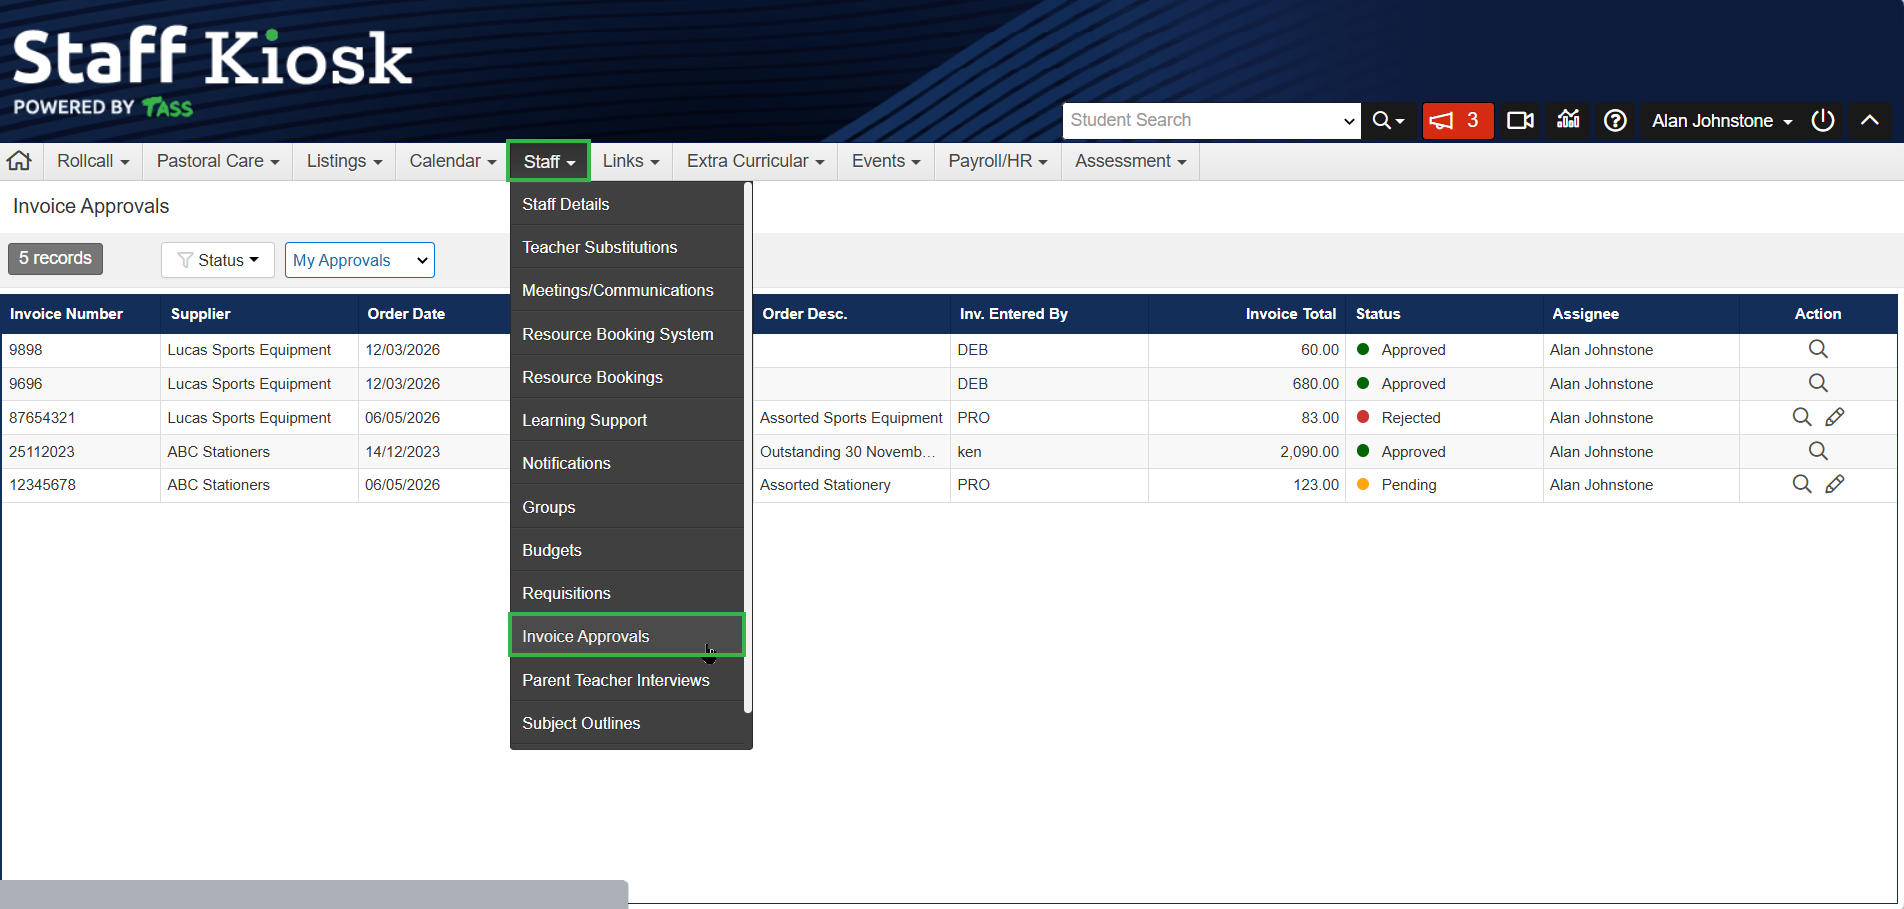The height and width of the screenshot is (909, 1904).
Task: Select Subject Outlines menu item
Action: click(x=627, y=723)
